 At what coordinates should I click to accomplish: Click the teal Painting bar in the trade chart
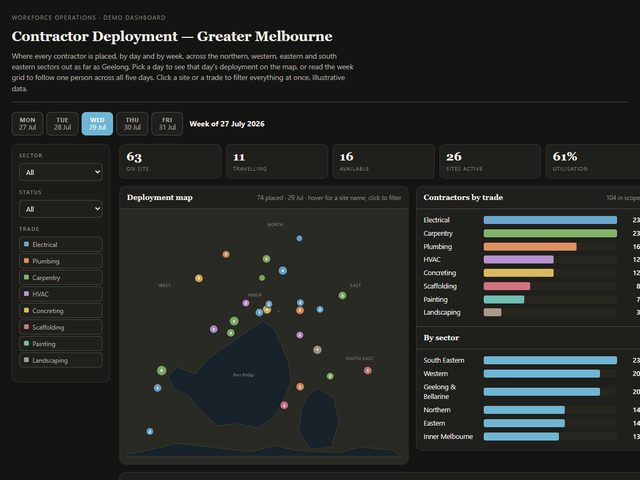pos(504,299)
